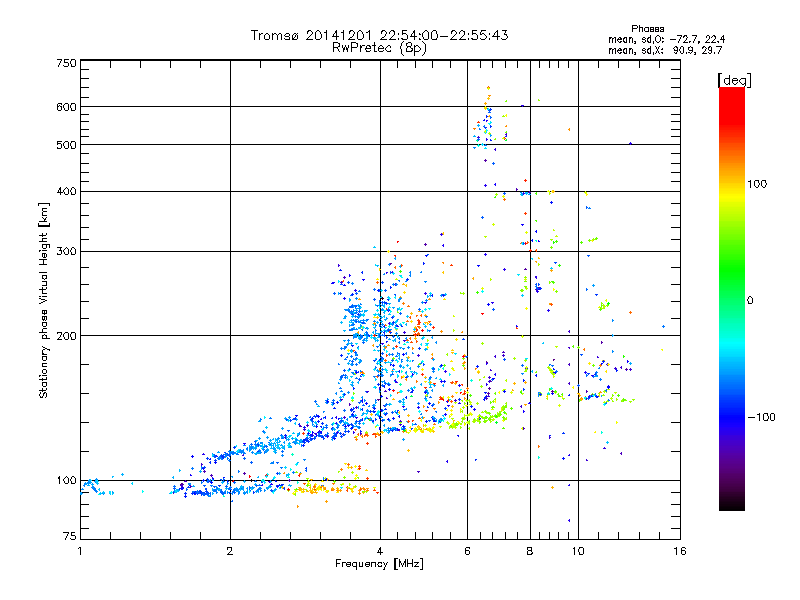The height and width of the screenshot is (600, 800).
Task: Click the x-axis tick label "10"
Action: [x=578, y=551]
